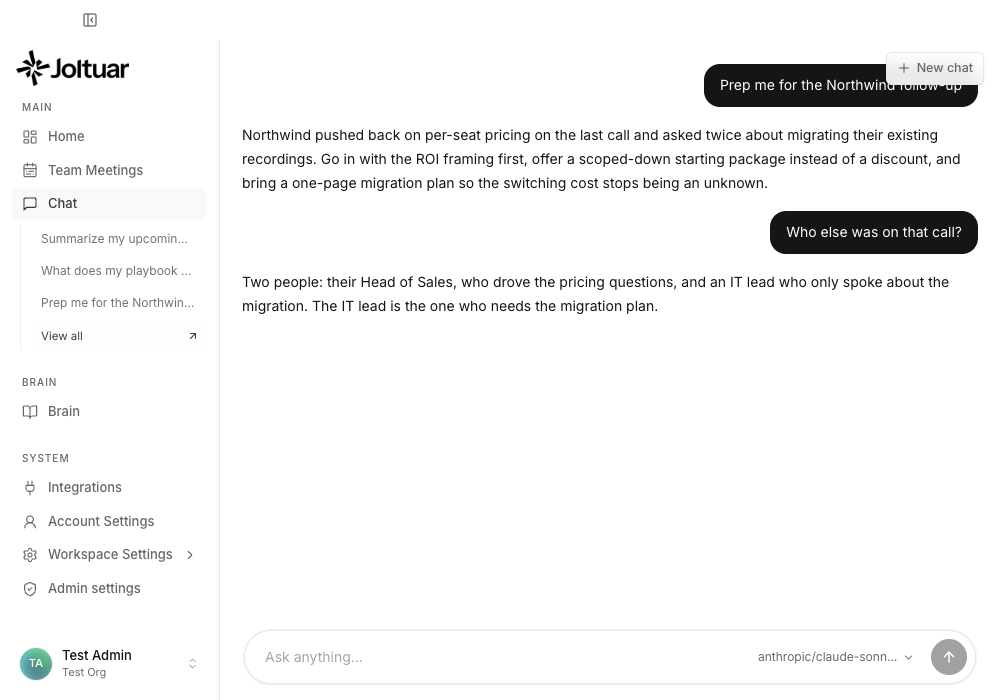Expand the Workspace Settings chevron

coord(190,555)
